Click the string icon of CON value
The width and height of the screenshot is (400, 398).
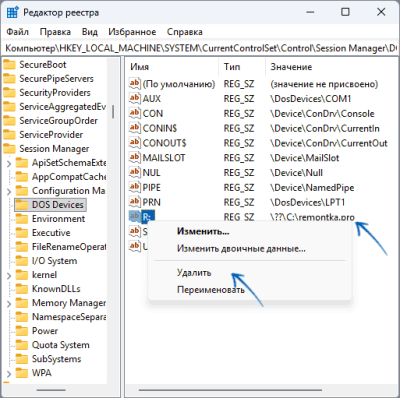(135, 113)
